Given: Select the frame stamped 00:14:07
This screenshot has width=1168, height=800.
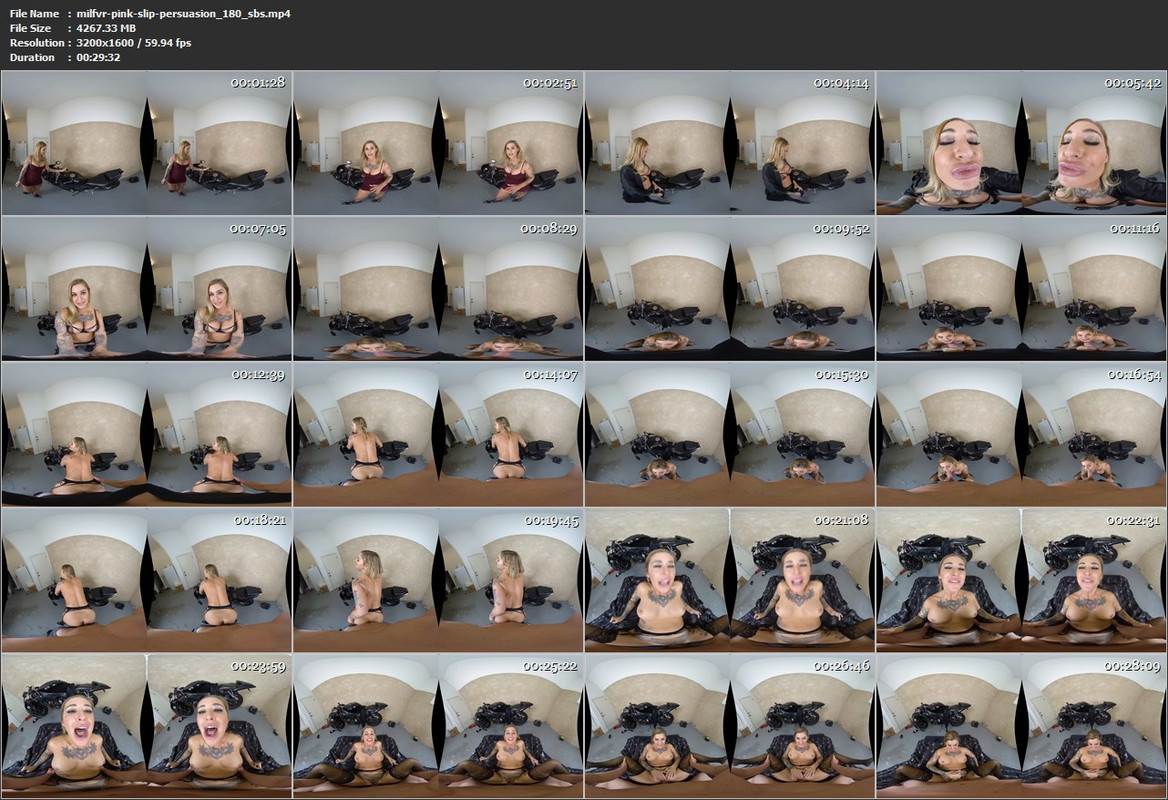Looking at the screenshot, I should (x=438, y=435).
